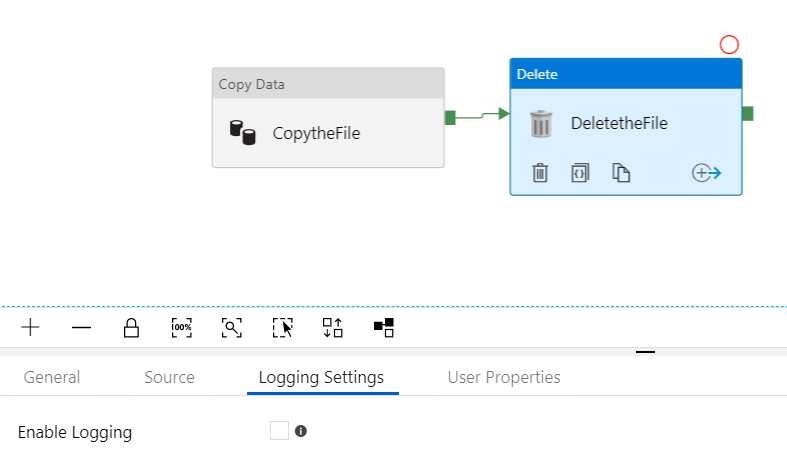Image resolution: width=787 pixels, height=458 pixels.
Task: Enable multi-select lasso cursor icon
Action: (283, 328)
